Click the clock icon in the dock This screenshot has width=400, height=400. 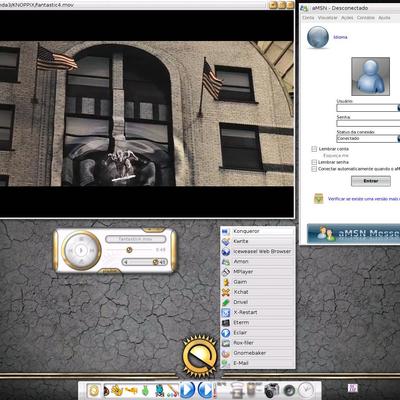306,390
